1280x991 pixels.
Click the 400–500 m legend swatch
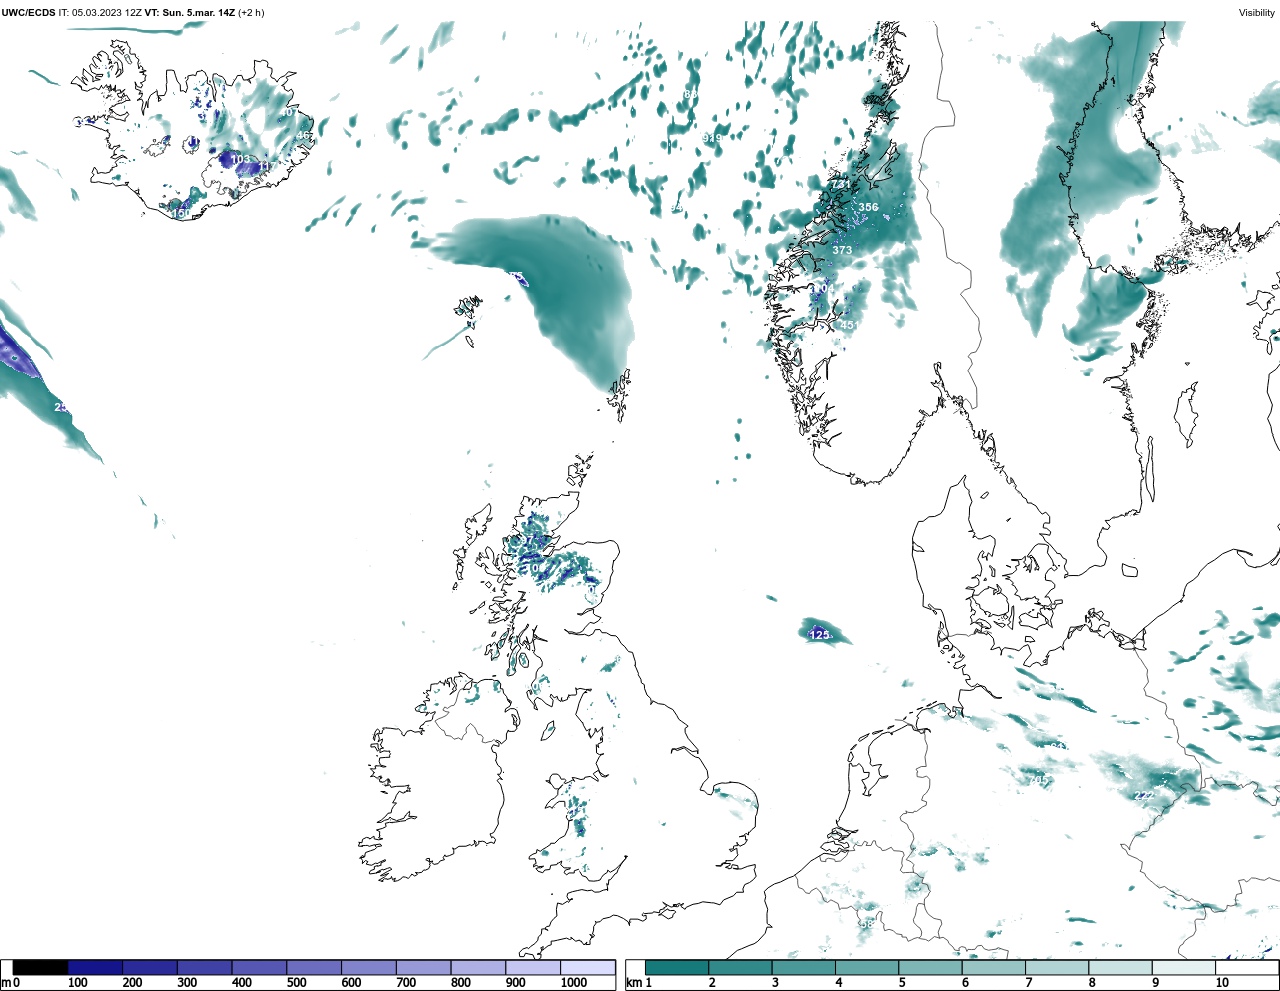pos(259,967)
